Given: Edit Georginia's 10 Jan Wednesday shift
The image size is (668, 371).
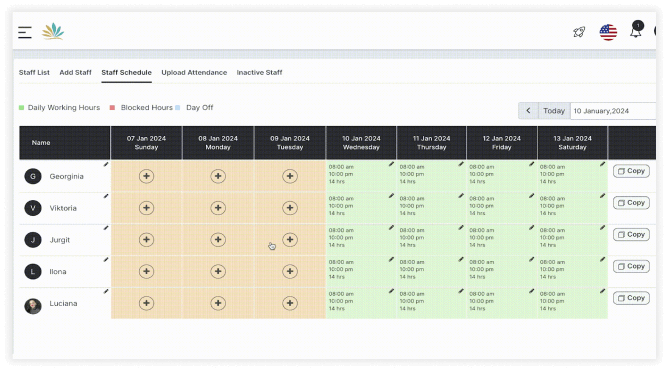Looking at the screenshot, I should click(391, 164).
